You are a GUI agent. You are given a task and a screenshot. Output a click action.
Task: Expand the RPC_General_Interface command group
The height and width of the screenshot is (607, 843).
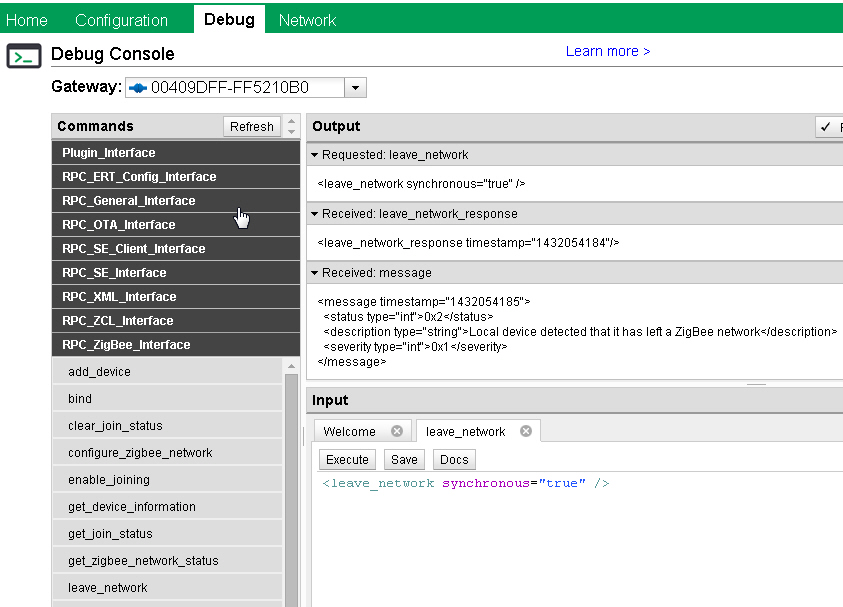(129, 201)
